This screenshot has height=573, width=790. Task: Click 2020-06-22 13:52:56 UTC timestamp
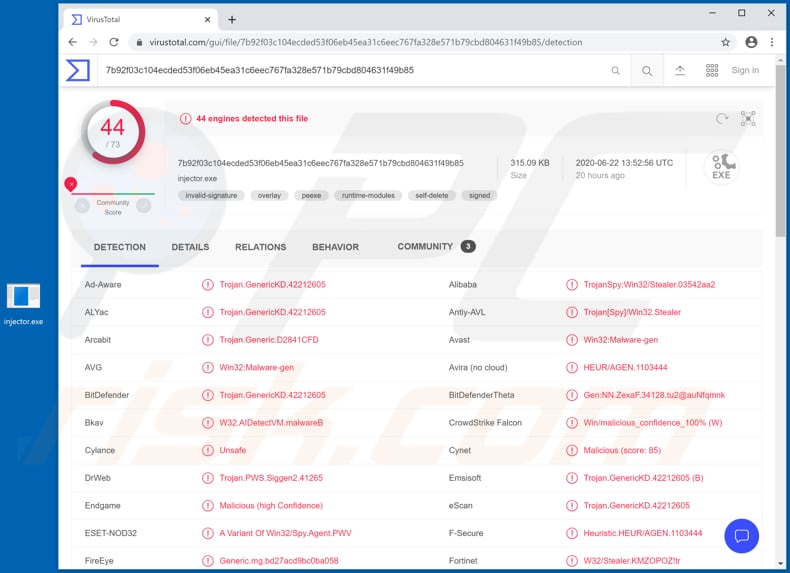(x=624, y=163)
